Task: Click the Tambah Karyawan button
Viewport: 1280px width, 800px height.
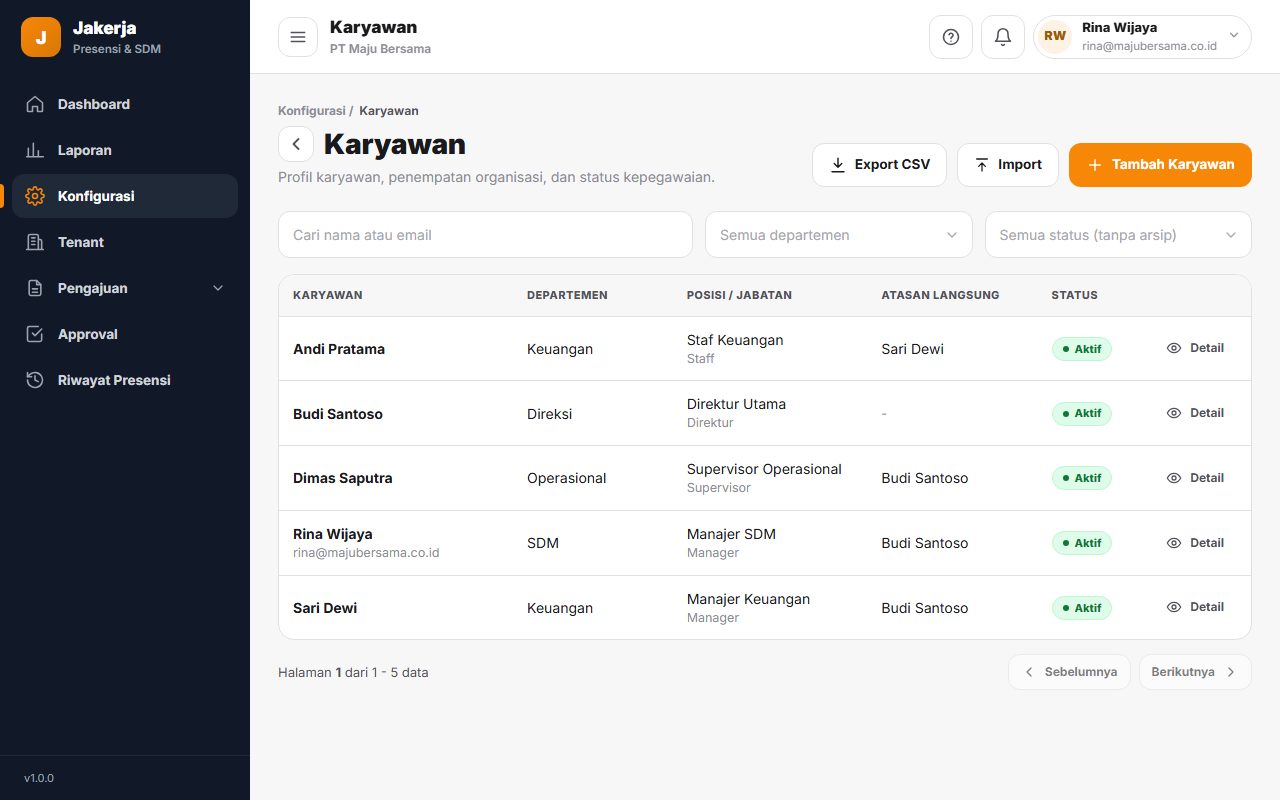Action: [1160, 165]
